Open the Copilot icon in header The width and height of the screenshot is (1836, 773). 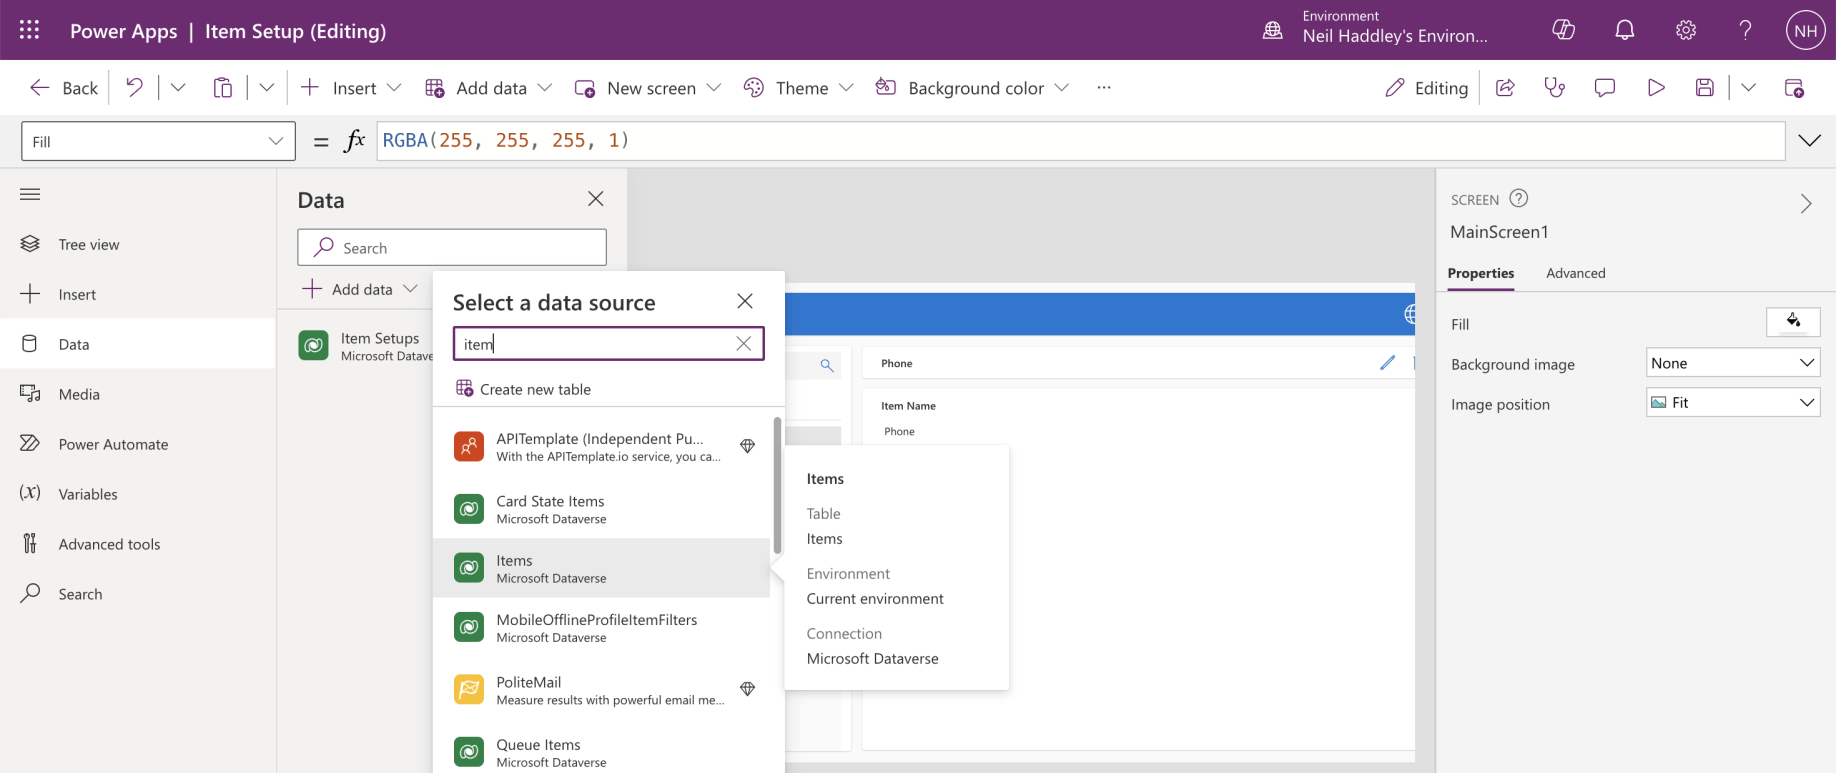[x=1564, y=30]
